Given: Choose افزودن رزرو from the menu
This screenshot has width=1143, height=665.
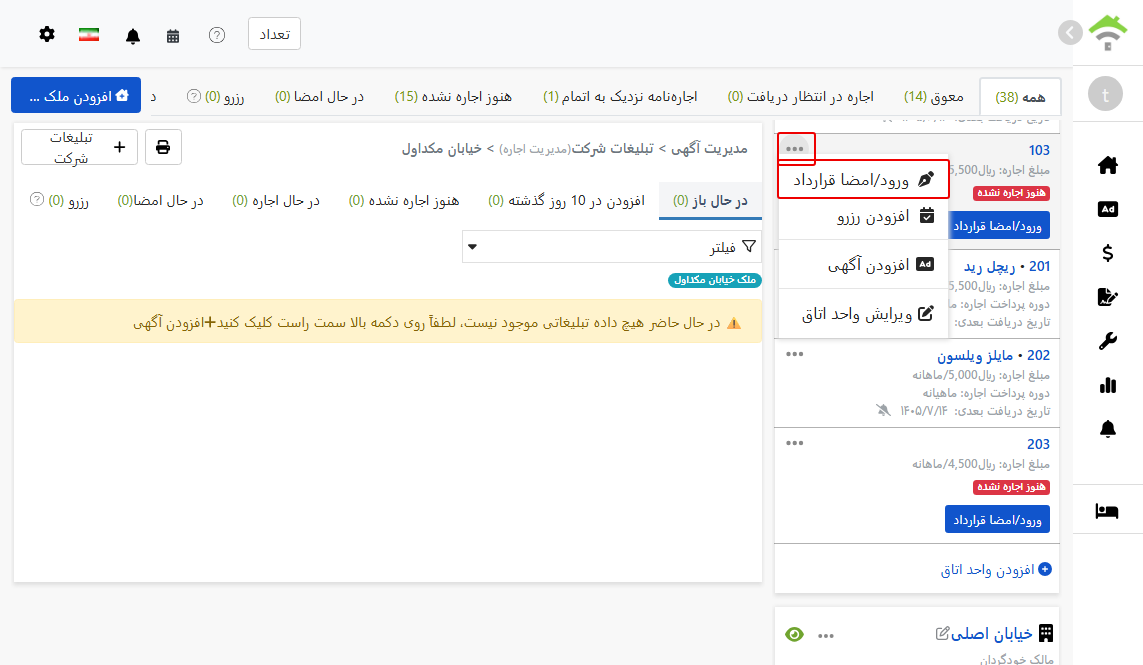Looking at the screenshot, I should pyautogui.click(x=863, y=216).
